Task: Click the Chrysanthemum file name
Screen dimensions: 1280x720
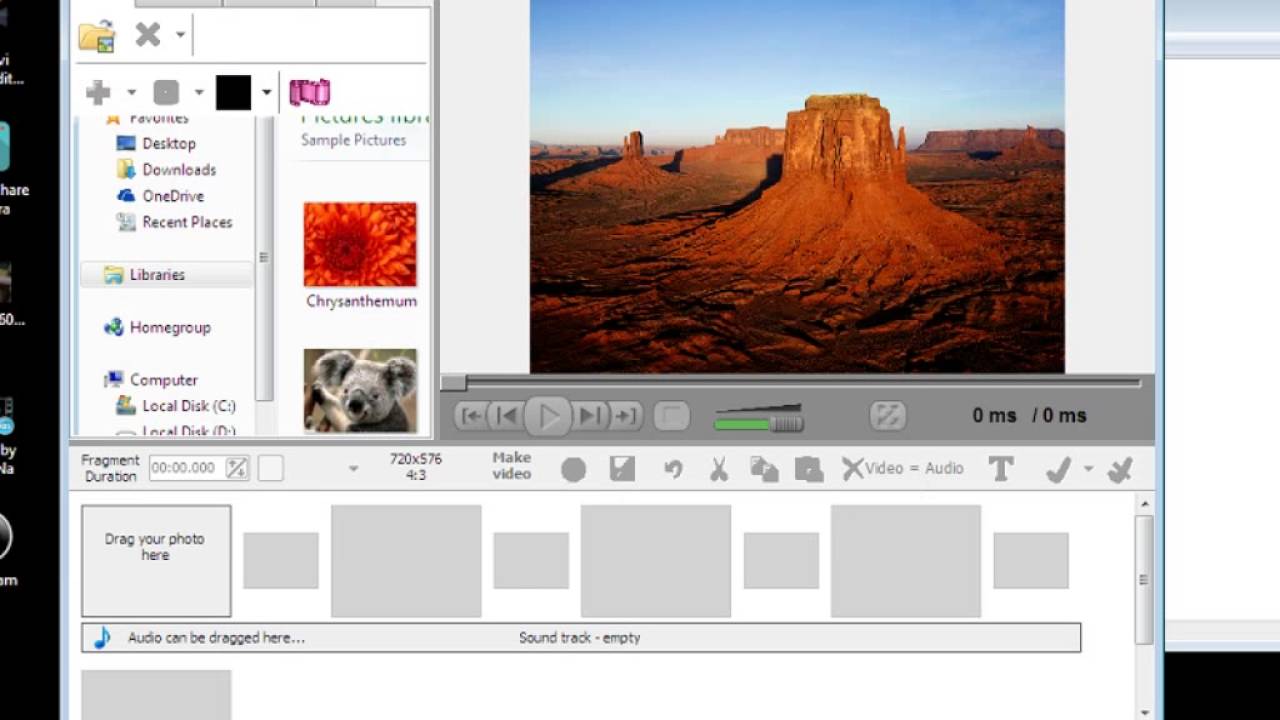Action: point(362,301)
